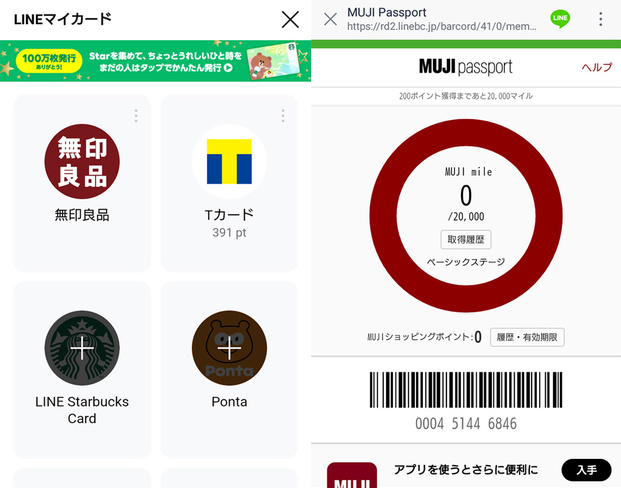
Task: Tap the membership barcode image
Action: pos(466,390)
